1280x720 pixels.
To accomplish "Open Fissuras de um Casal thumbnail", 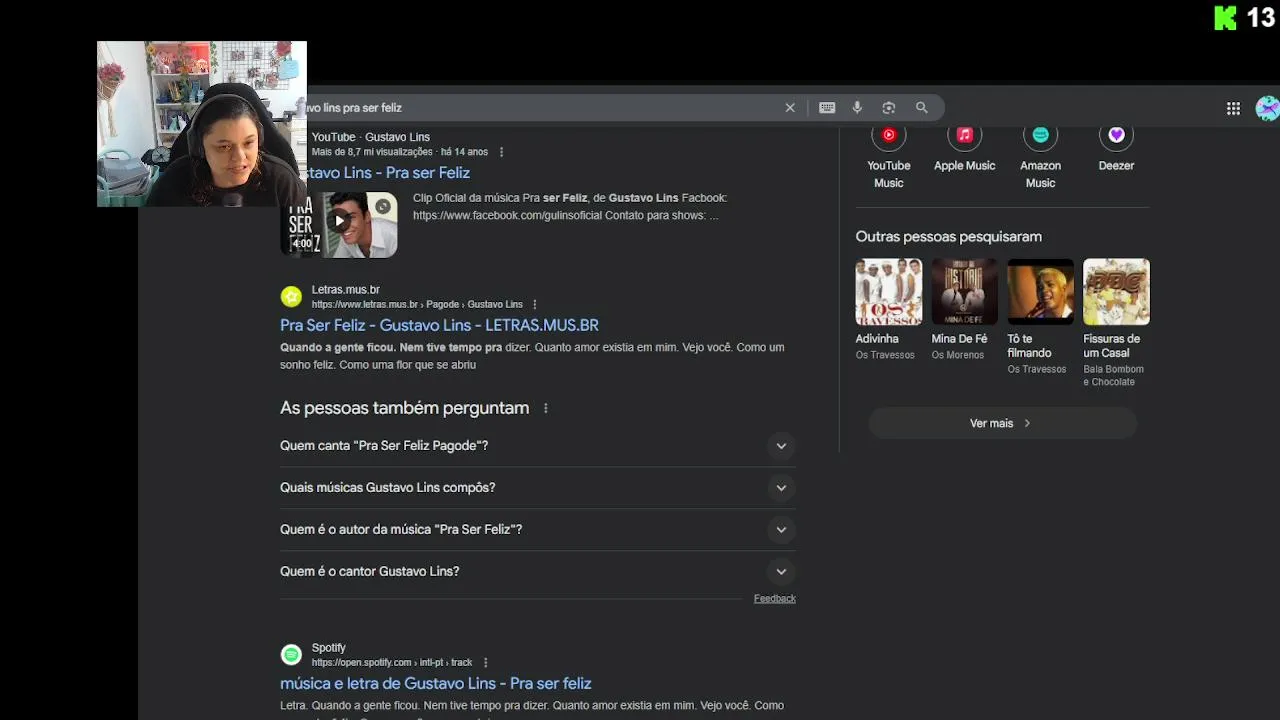I will [1116, 292].
